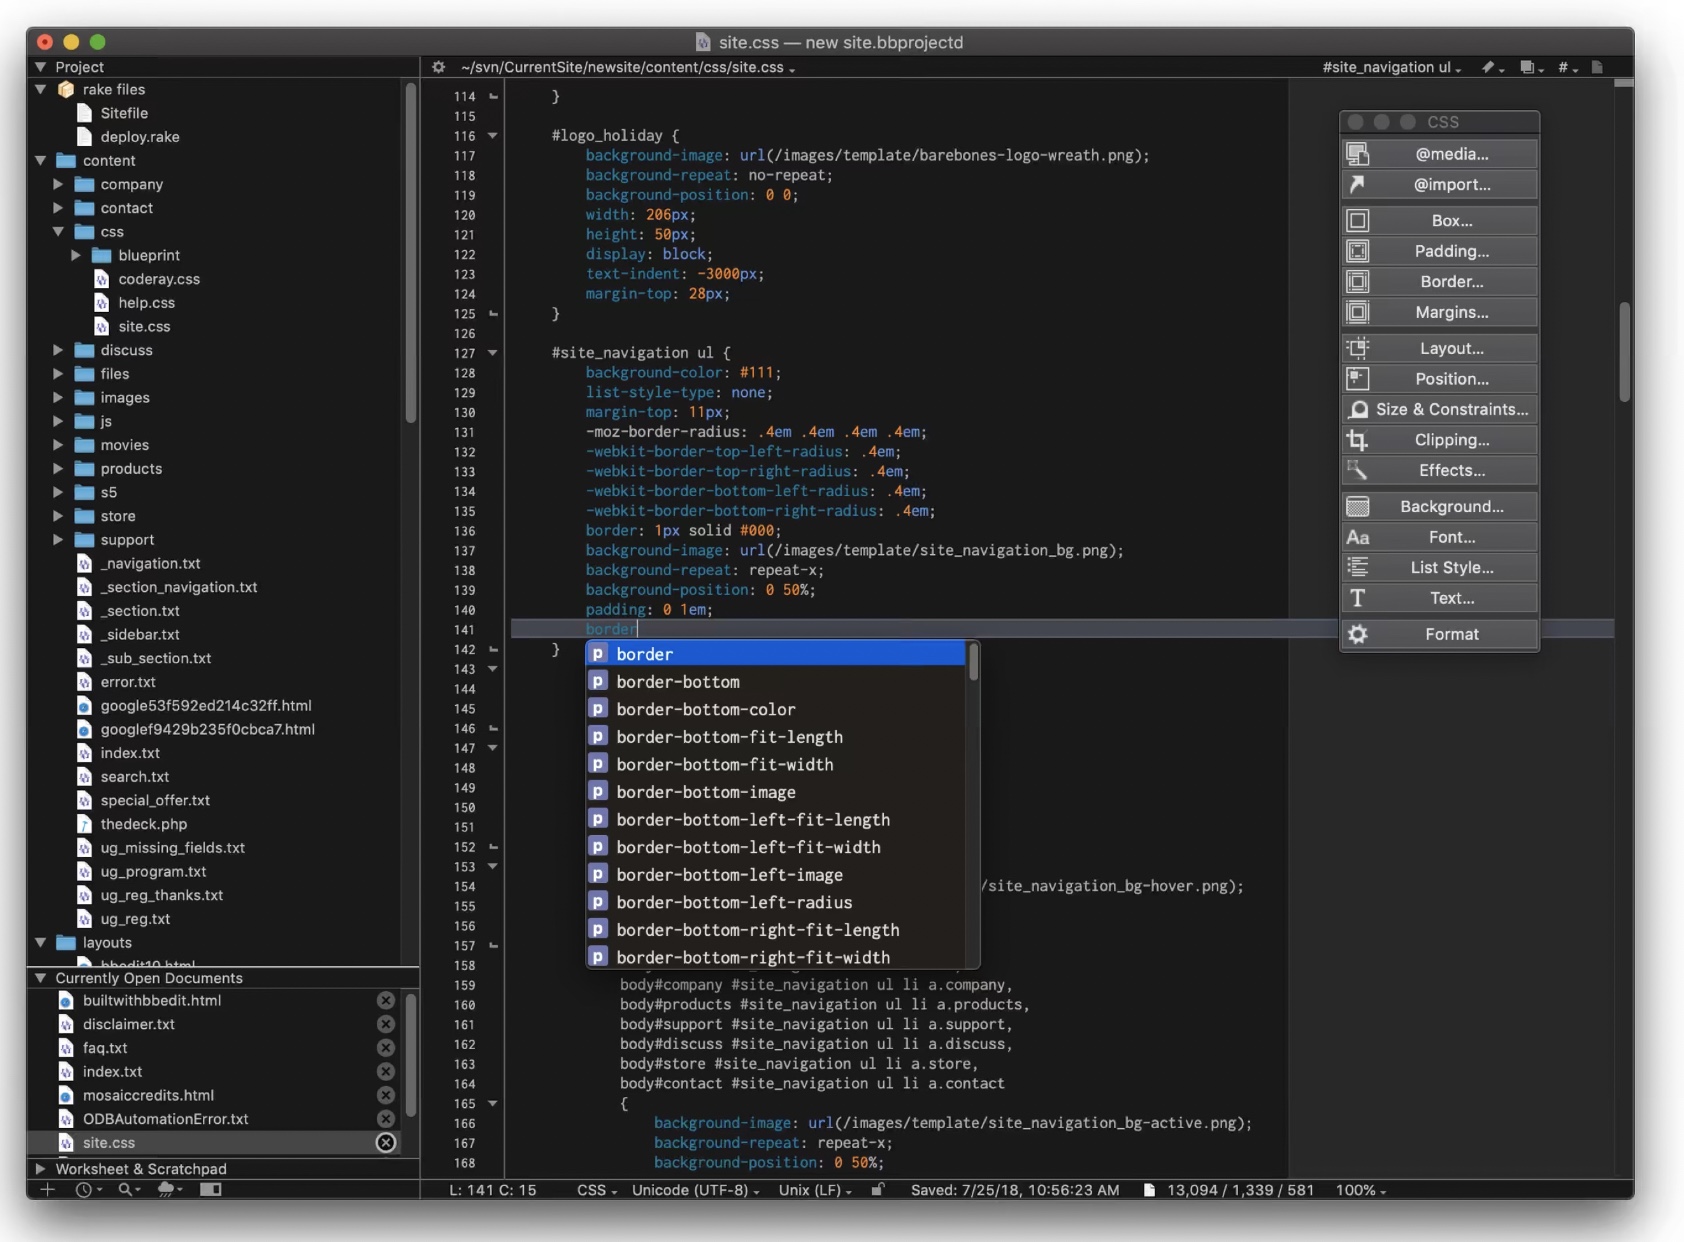The image size is (1684, 1242).
Task: Select border-bottom-color from the completion list
Action: pos(705,709)
